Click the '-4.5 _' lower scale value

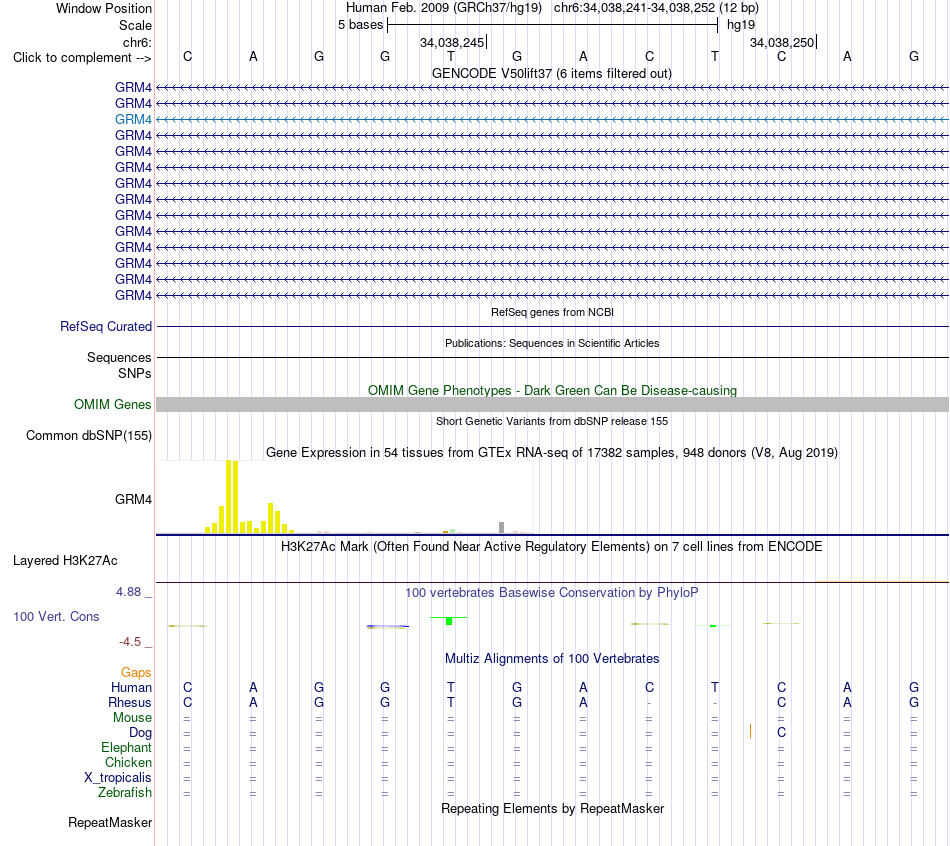[135, 641]
